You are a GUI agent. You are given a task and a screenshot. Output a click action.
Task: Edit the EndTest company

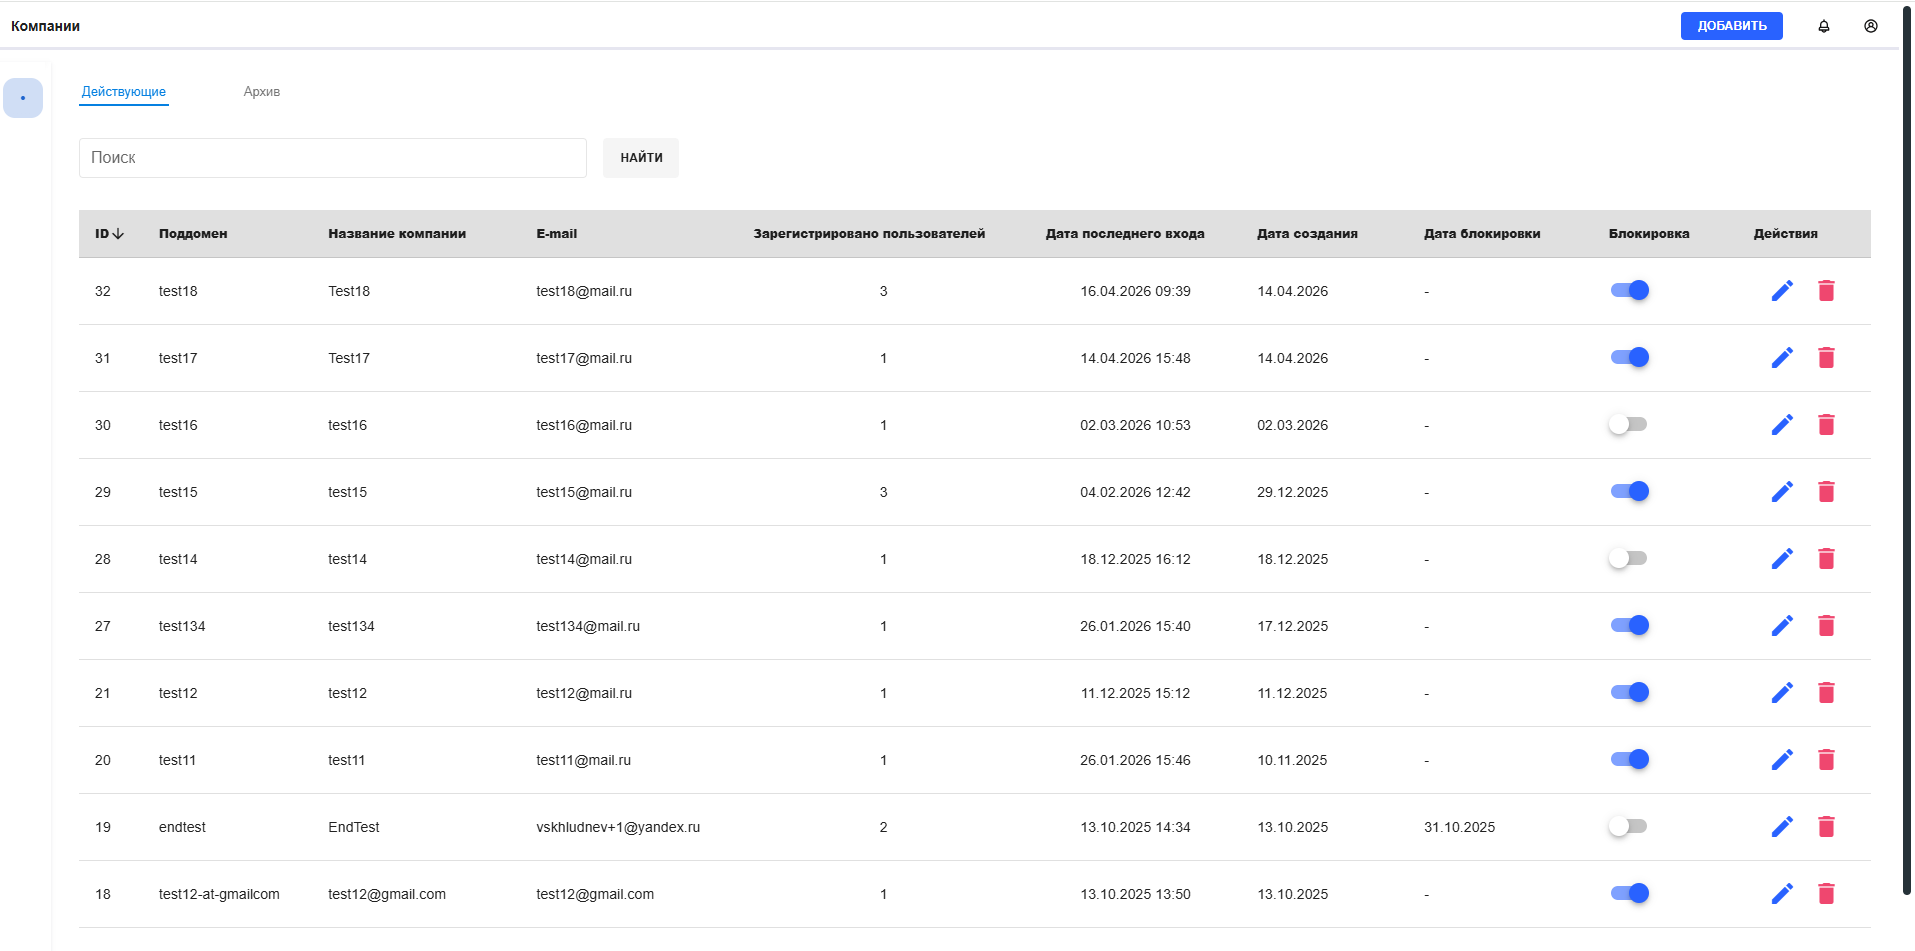tap(1782, 827)
